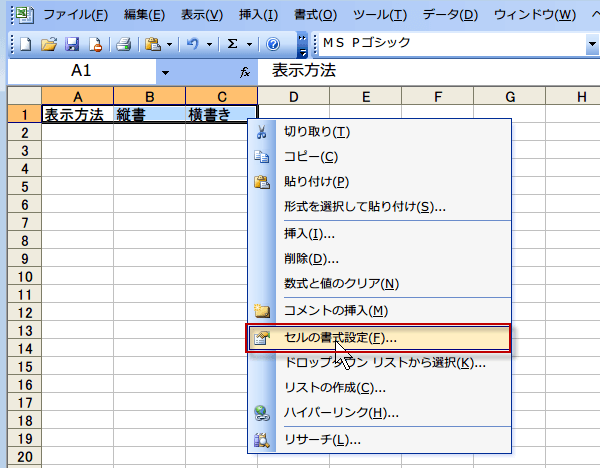Click the Paste clipboard toolbar icon
Screen dimensions: 600x468
pos(153,44)
